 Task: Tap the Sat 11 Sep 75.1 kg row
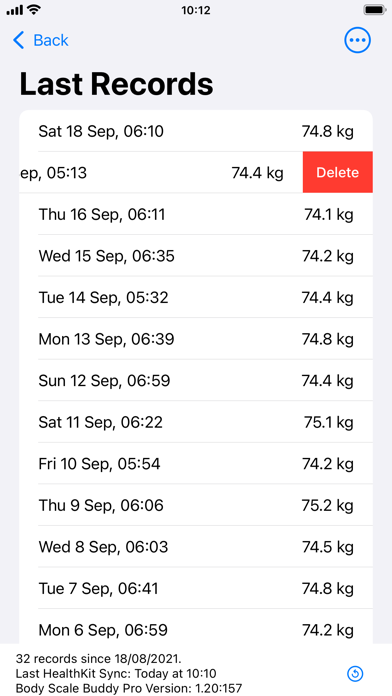[196, 422]
